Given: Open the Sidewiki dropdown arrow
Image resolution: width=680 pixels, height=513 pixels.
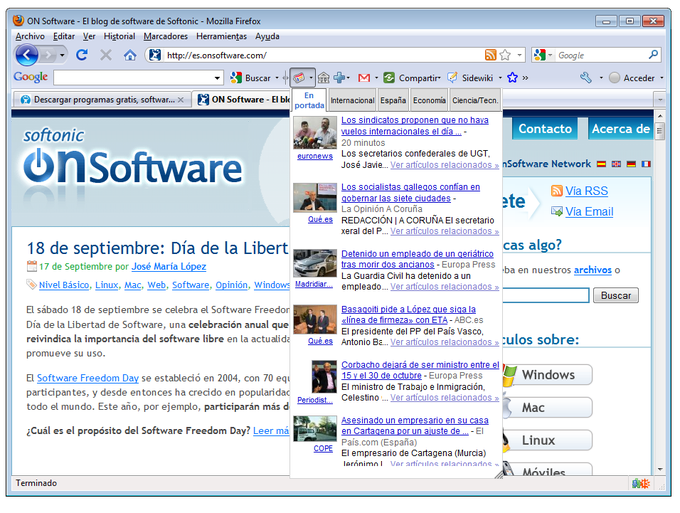Looking at the screenshot, I should (500, 78).
